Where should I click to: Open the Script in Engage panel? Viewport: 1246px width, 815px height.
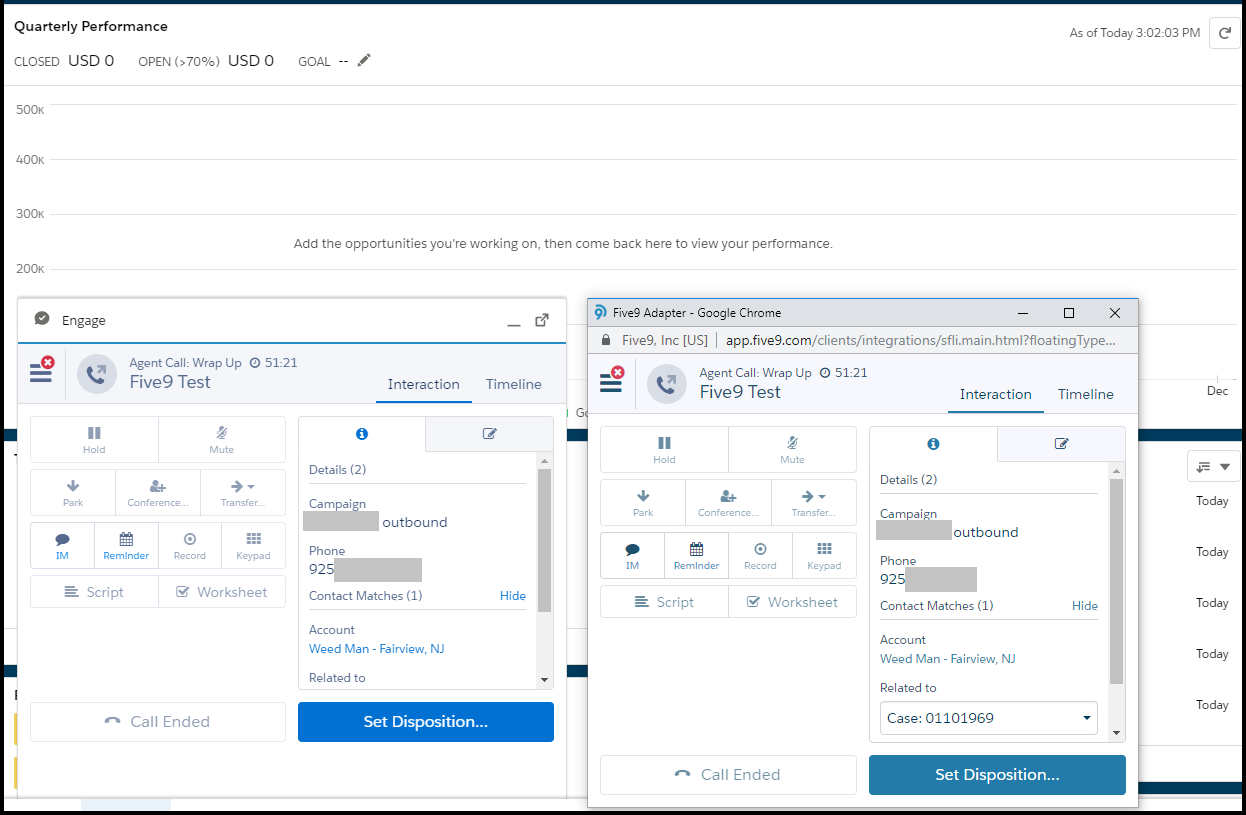(x=94, y=592)
